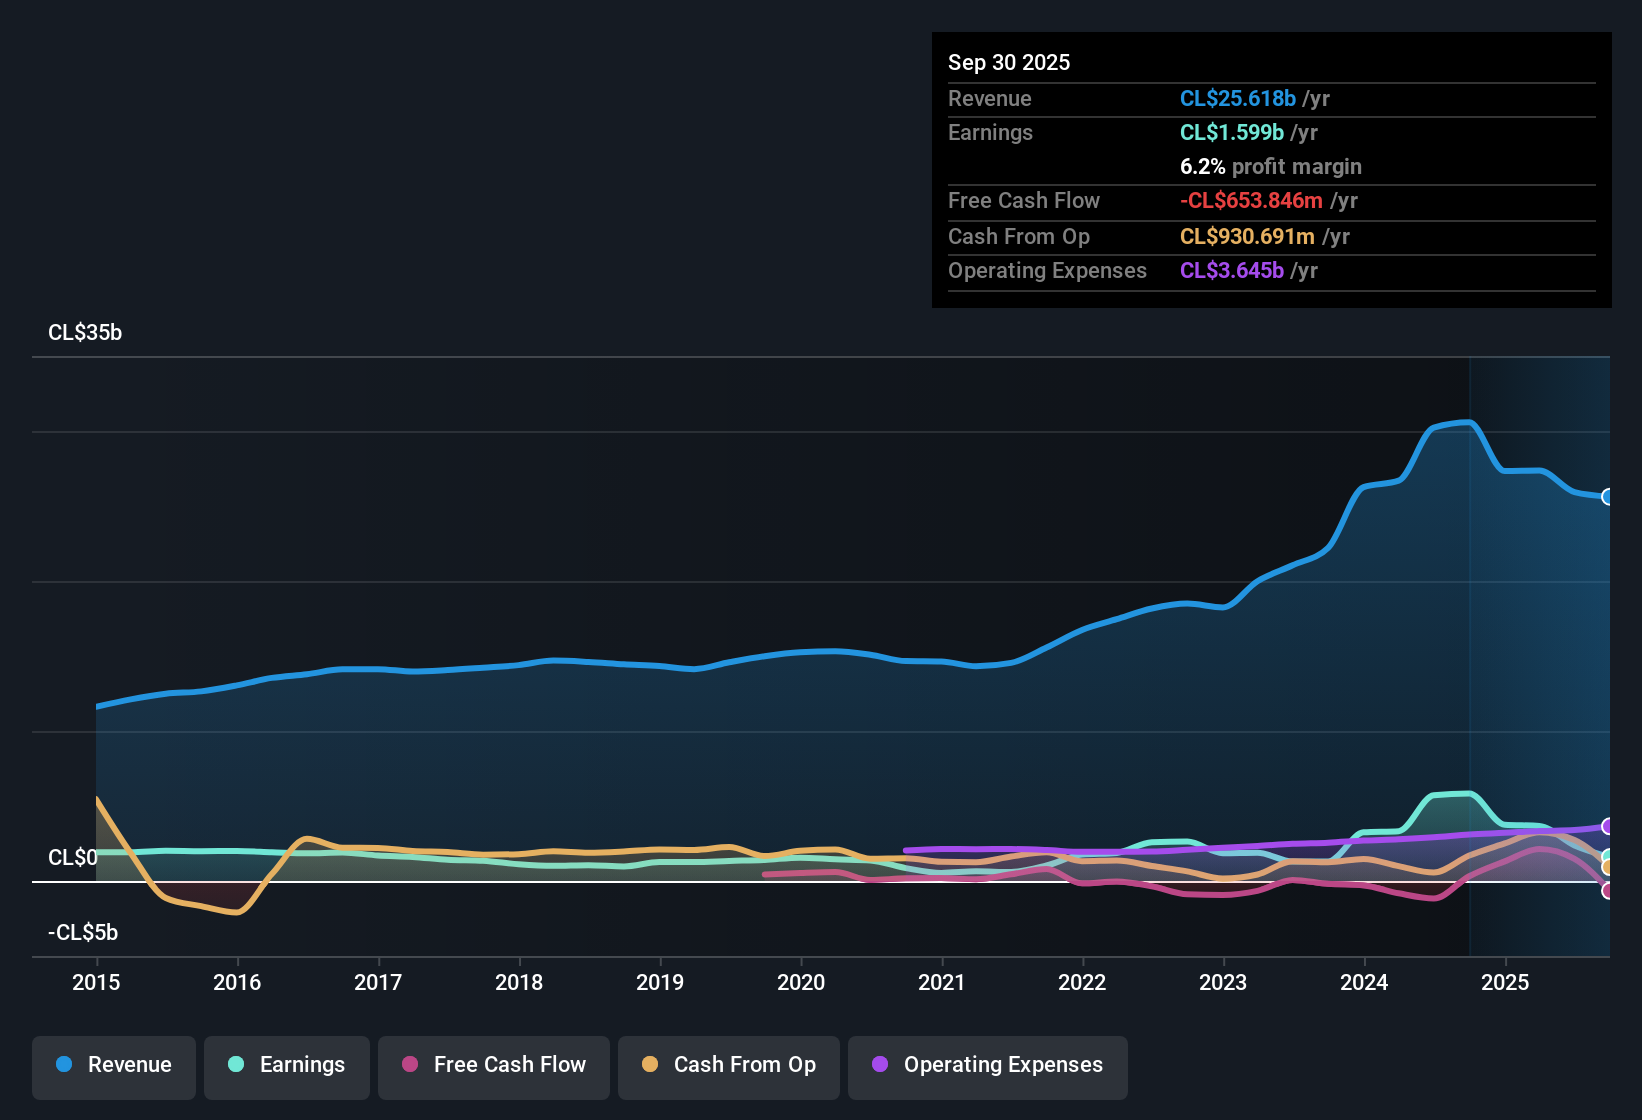
Task: Click the 2015 year label
Action: (96, 983)
